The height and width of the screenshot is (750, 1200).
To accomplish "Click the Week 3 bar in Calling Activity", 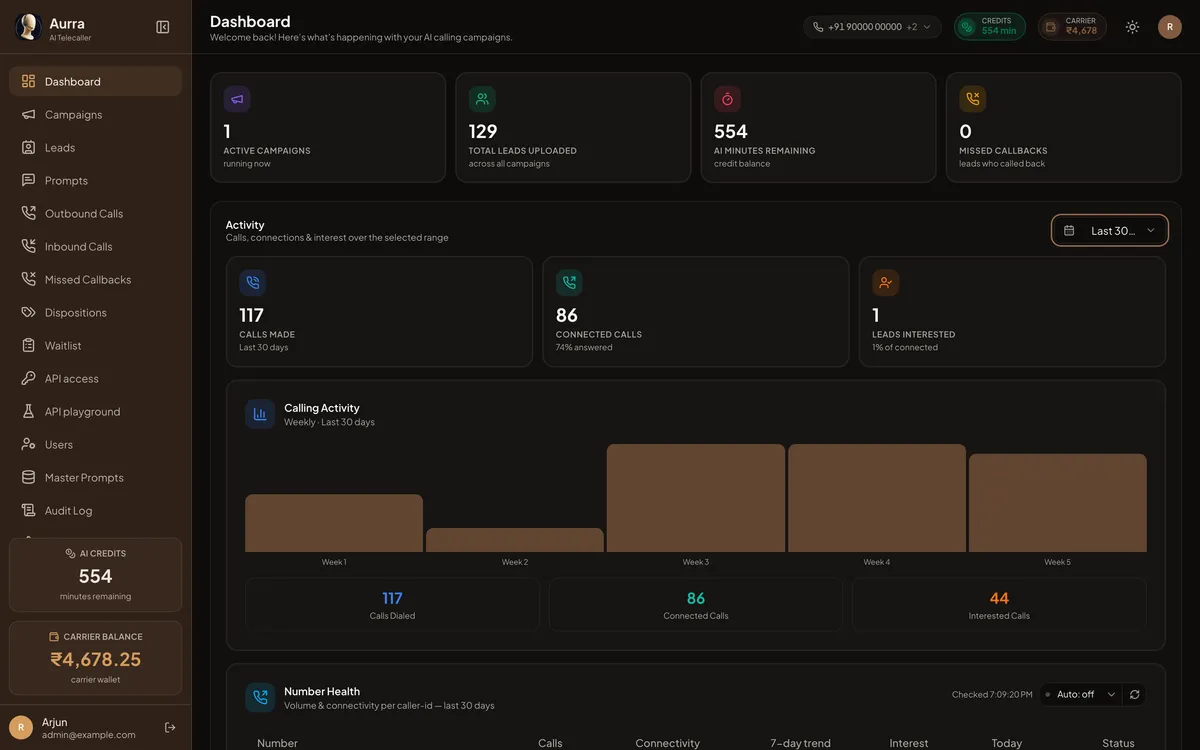I will point(696,498).
